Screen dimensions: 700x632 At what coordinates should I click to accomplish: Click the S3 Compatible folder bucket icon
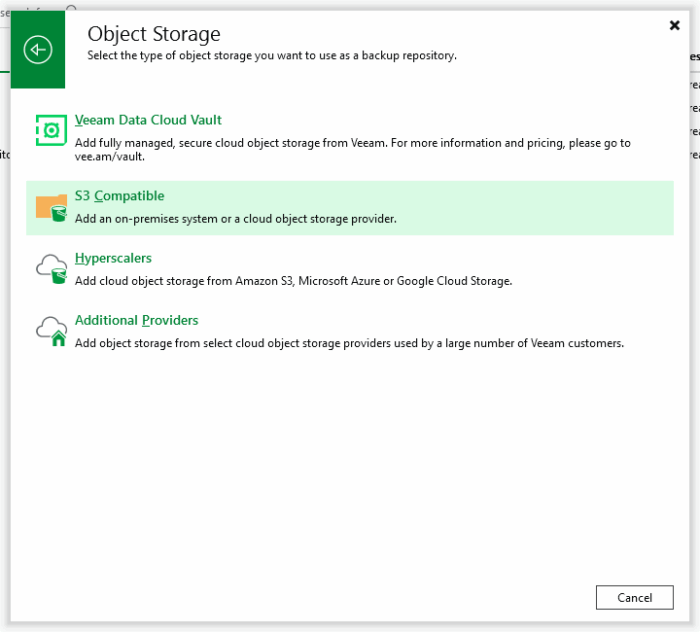point(51,207)
